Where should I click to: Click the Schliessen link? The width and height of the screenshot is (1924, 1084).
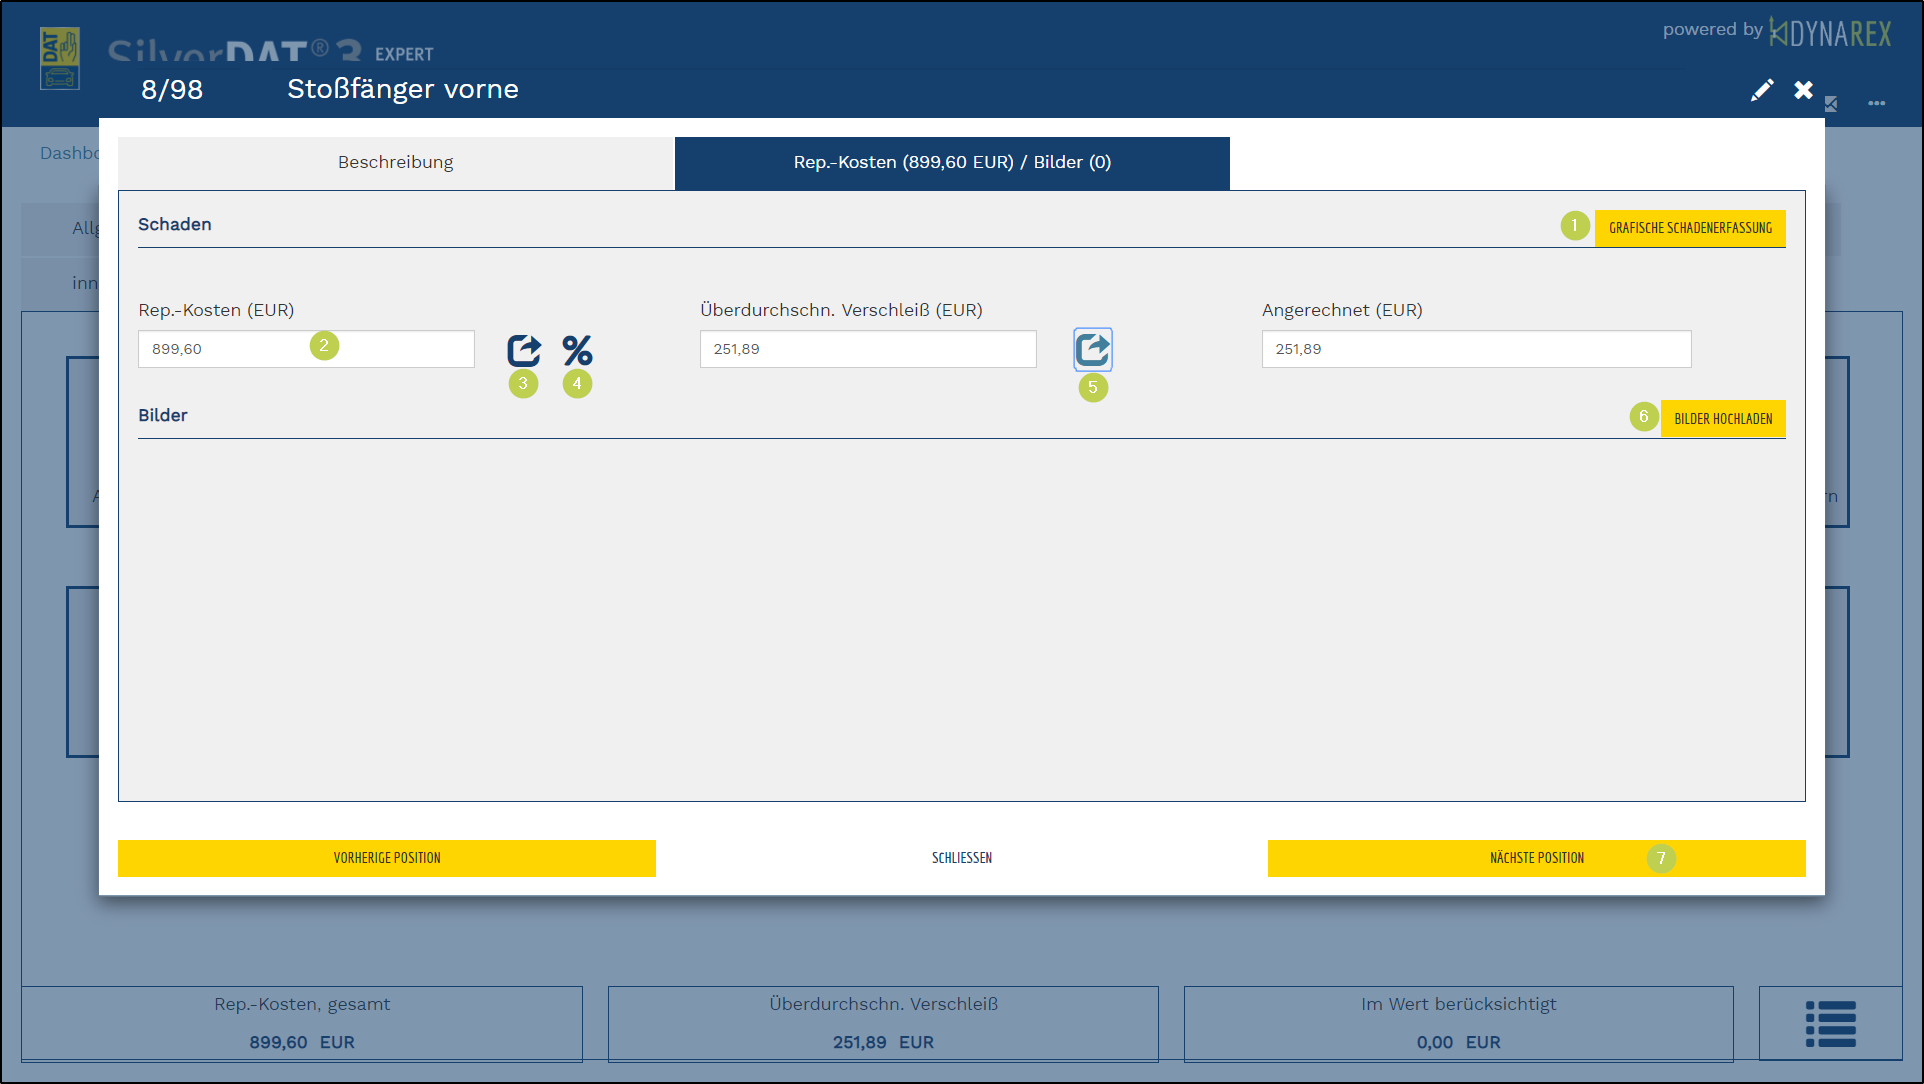[x=961, y=858]
